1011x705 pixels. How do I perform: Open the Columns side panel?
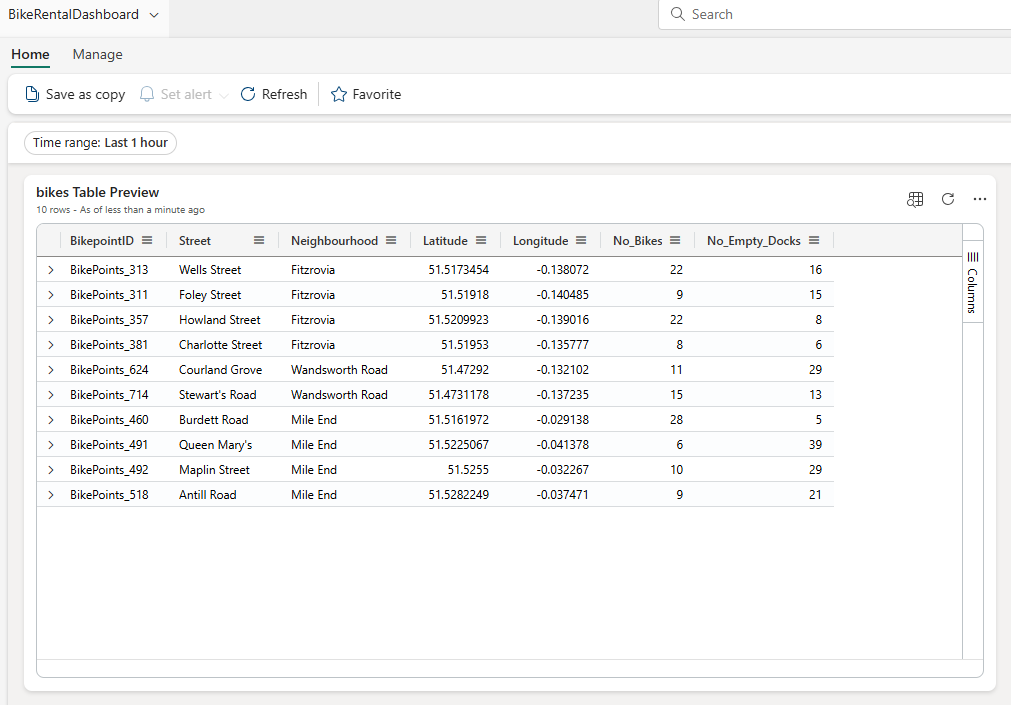972,282
